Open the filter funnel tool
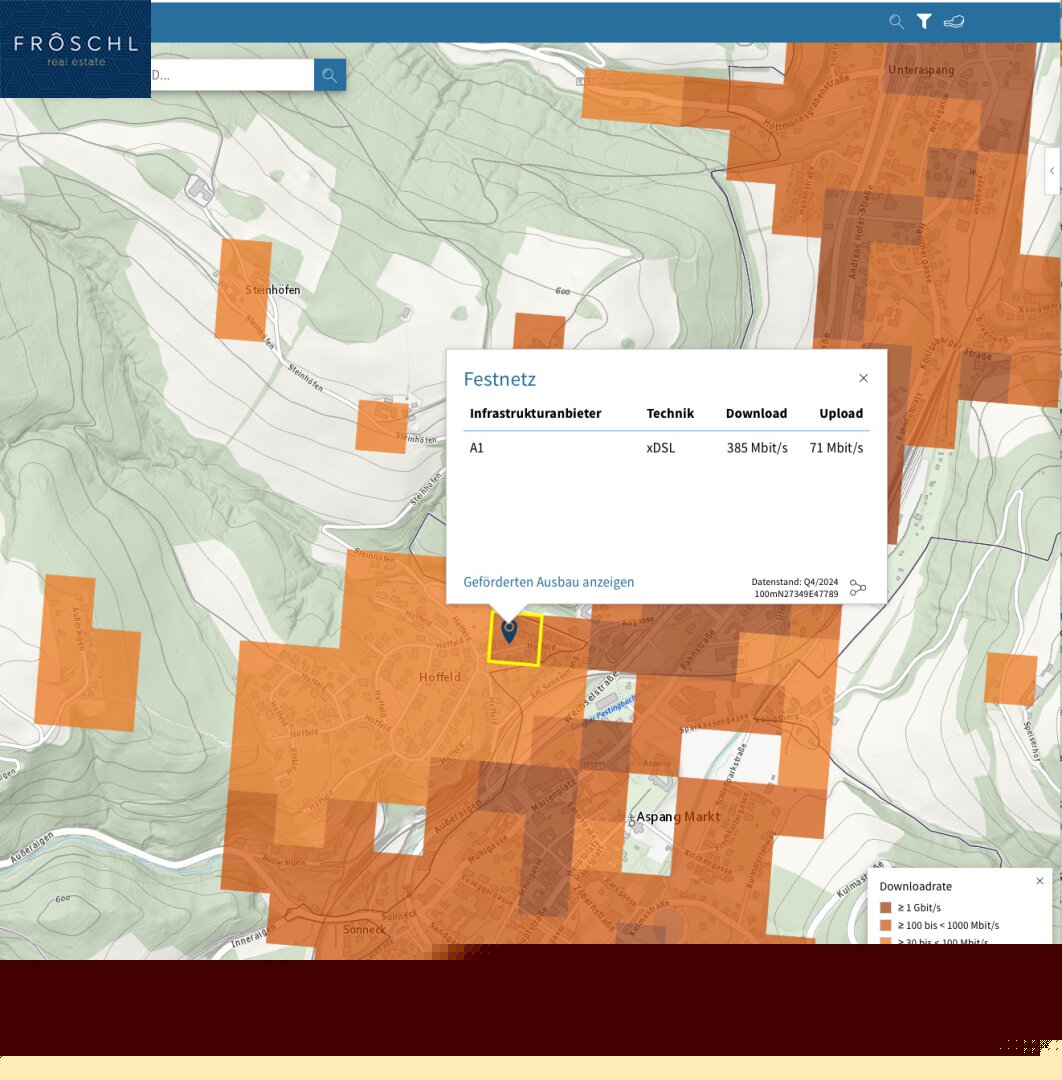This screenshot has height=1080, width=1062. coord(924,21)
